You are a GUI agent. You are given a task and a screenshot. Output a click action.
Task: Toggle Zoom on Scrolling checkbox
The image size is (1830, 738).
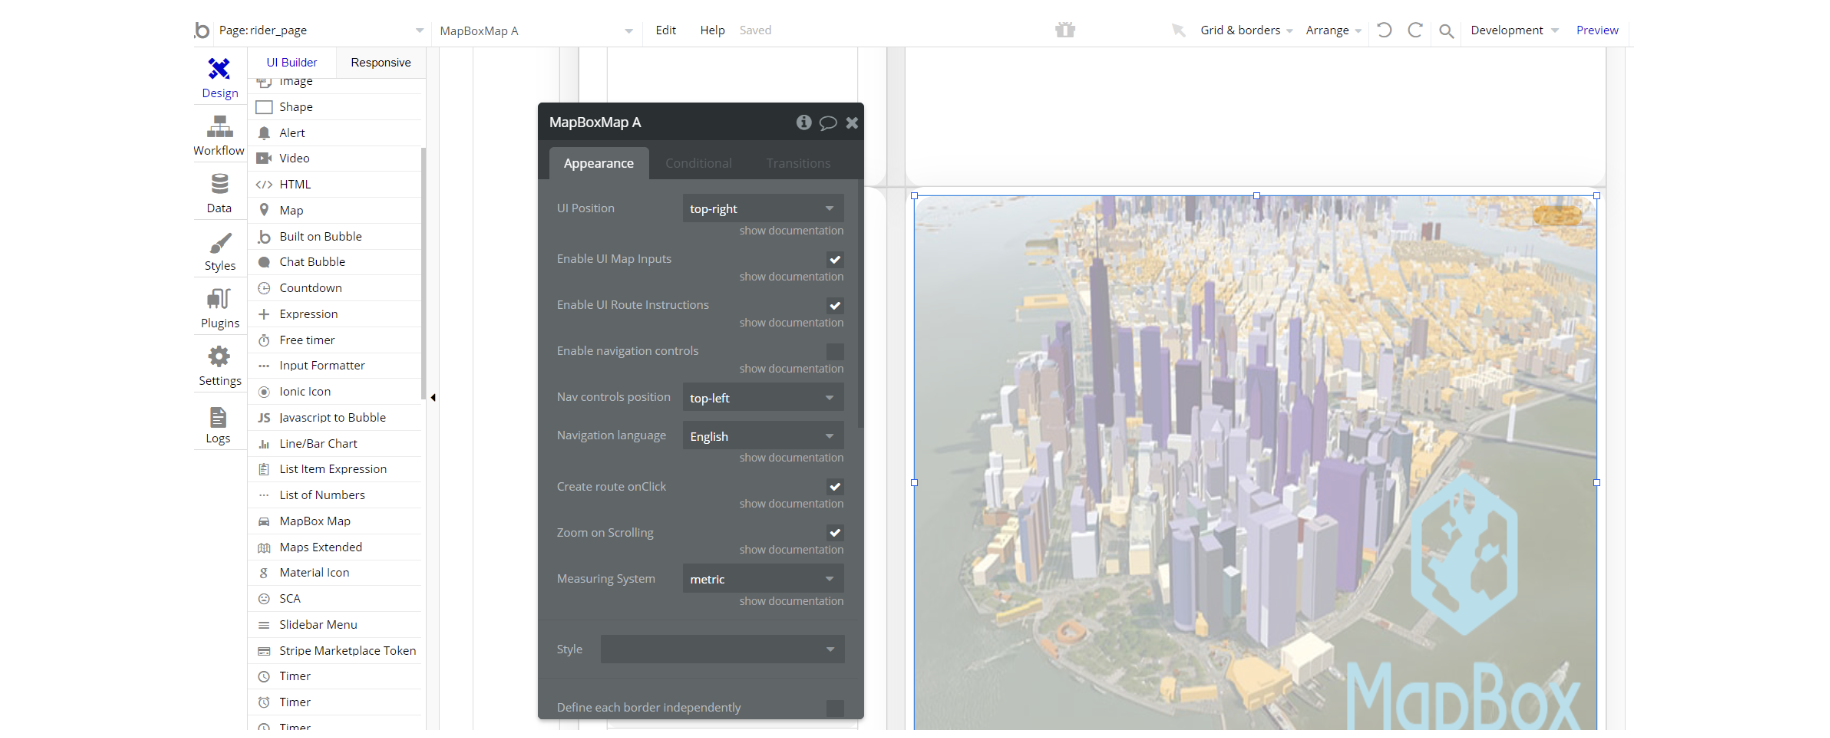(835, 533)
